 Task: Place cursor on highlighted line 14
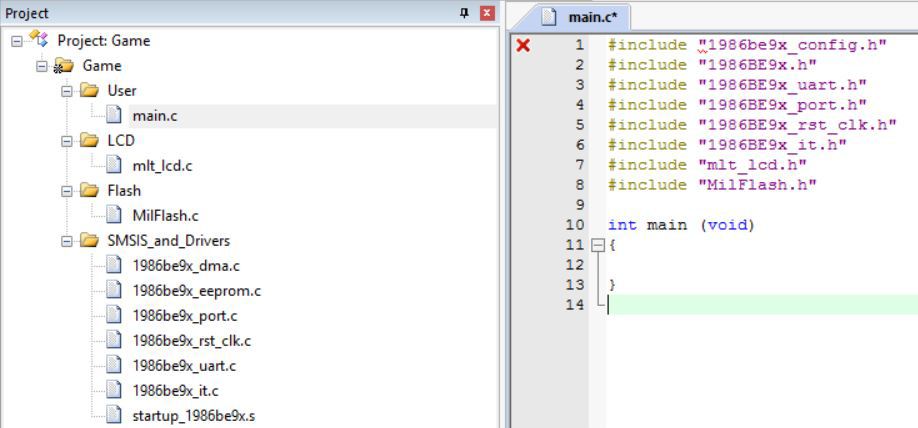(x=761, y=305)
